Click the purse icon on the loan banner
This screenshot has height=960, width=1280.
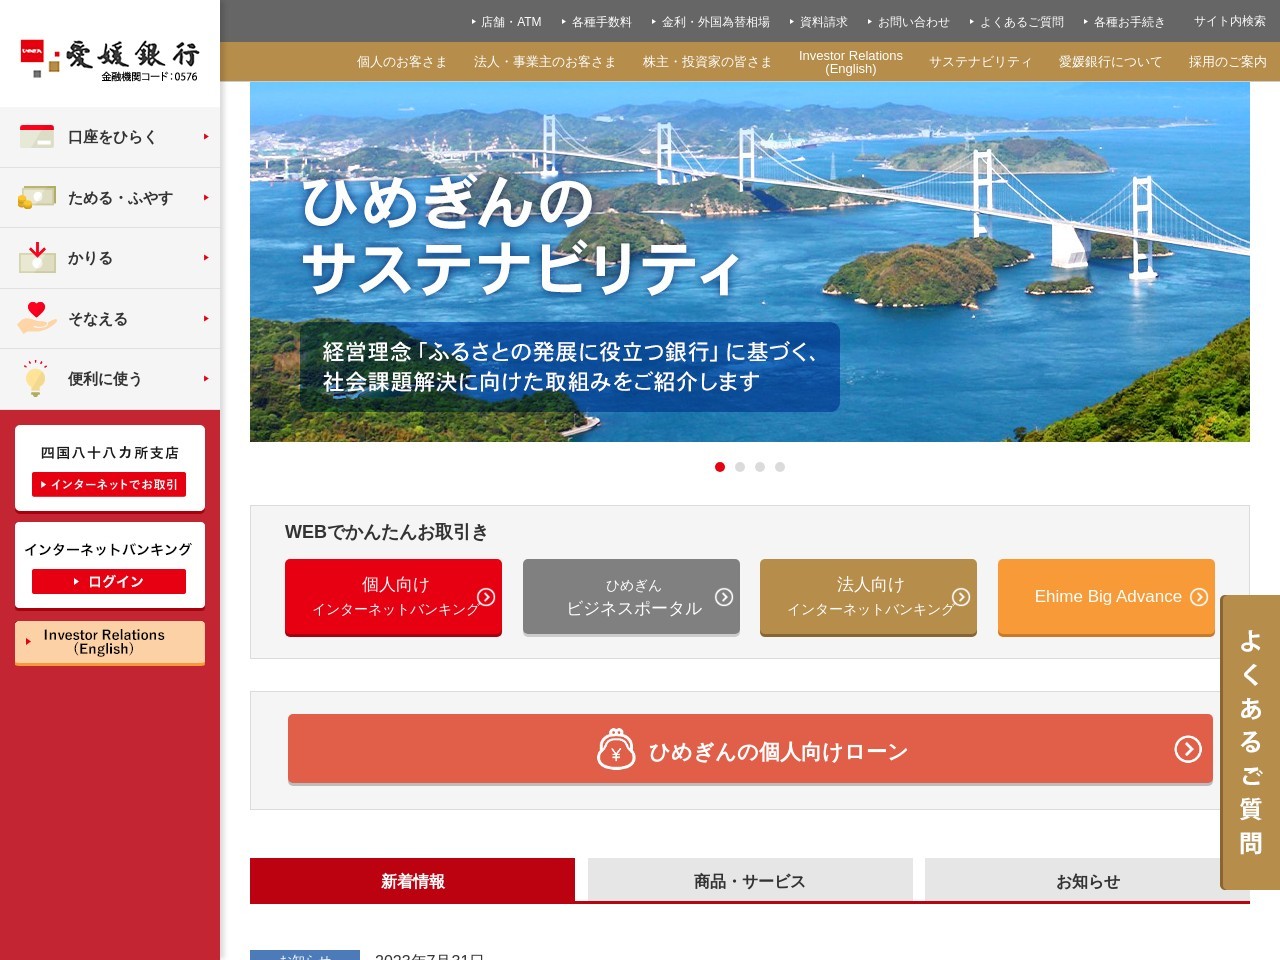[616, 749]
